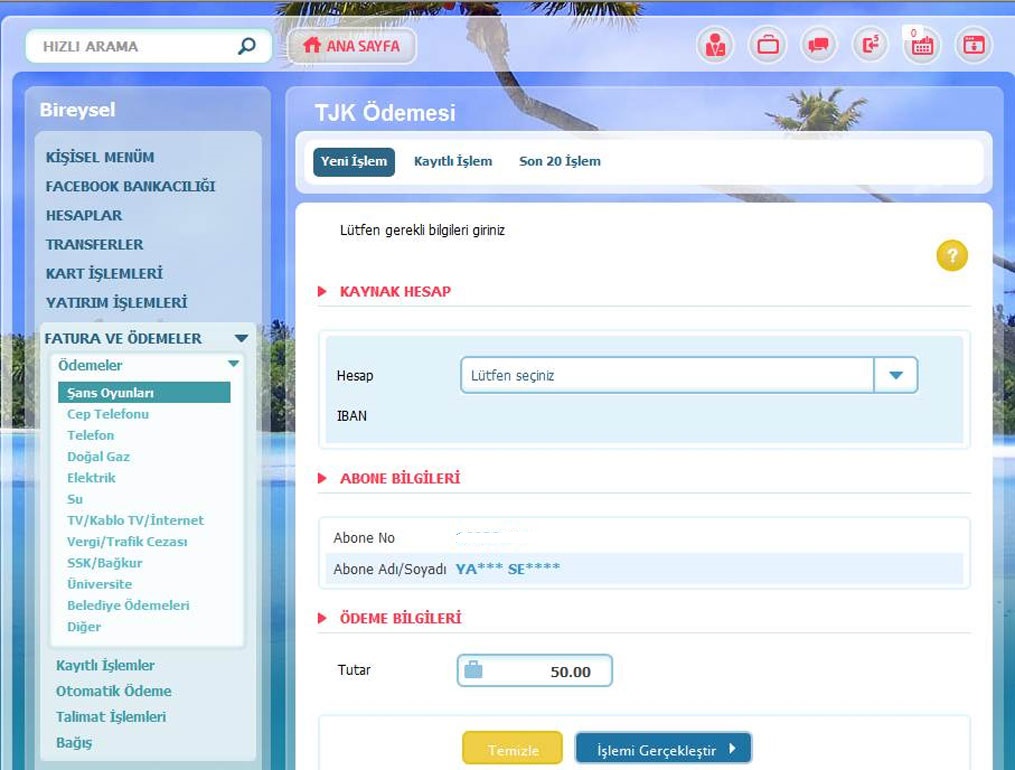Viewport: 1015px width, 770px height.
Task: Open Bağış in sidebar
Action: (x=74, y=743)
